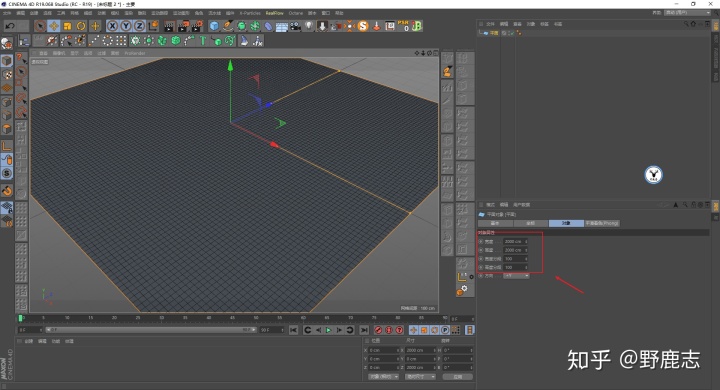Switch to Texture mode in left sidebar
The image size is (720, 390).
pos(6,74)
